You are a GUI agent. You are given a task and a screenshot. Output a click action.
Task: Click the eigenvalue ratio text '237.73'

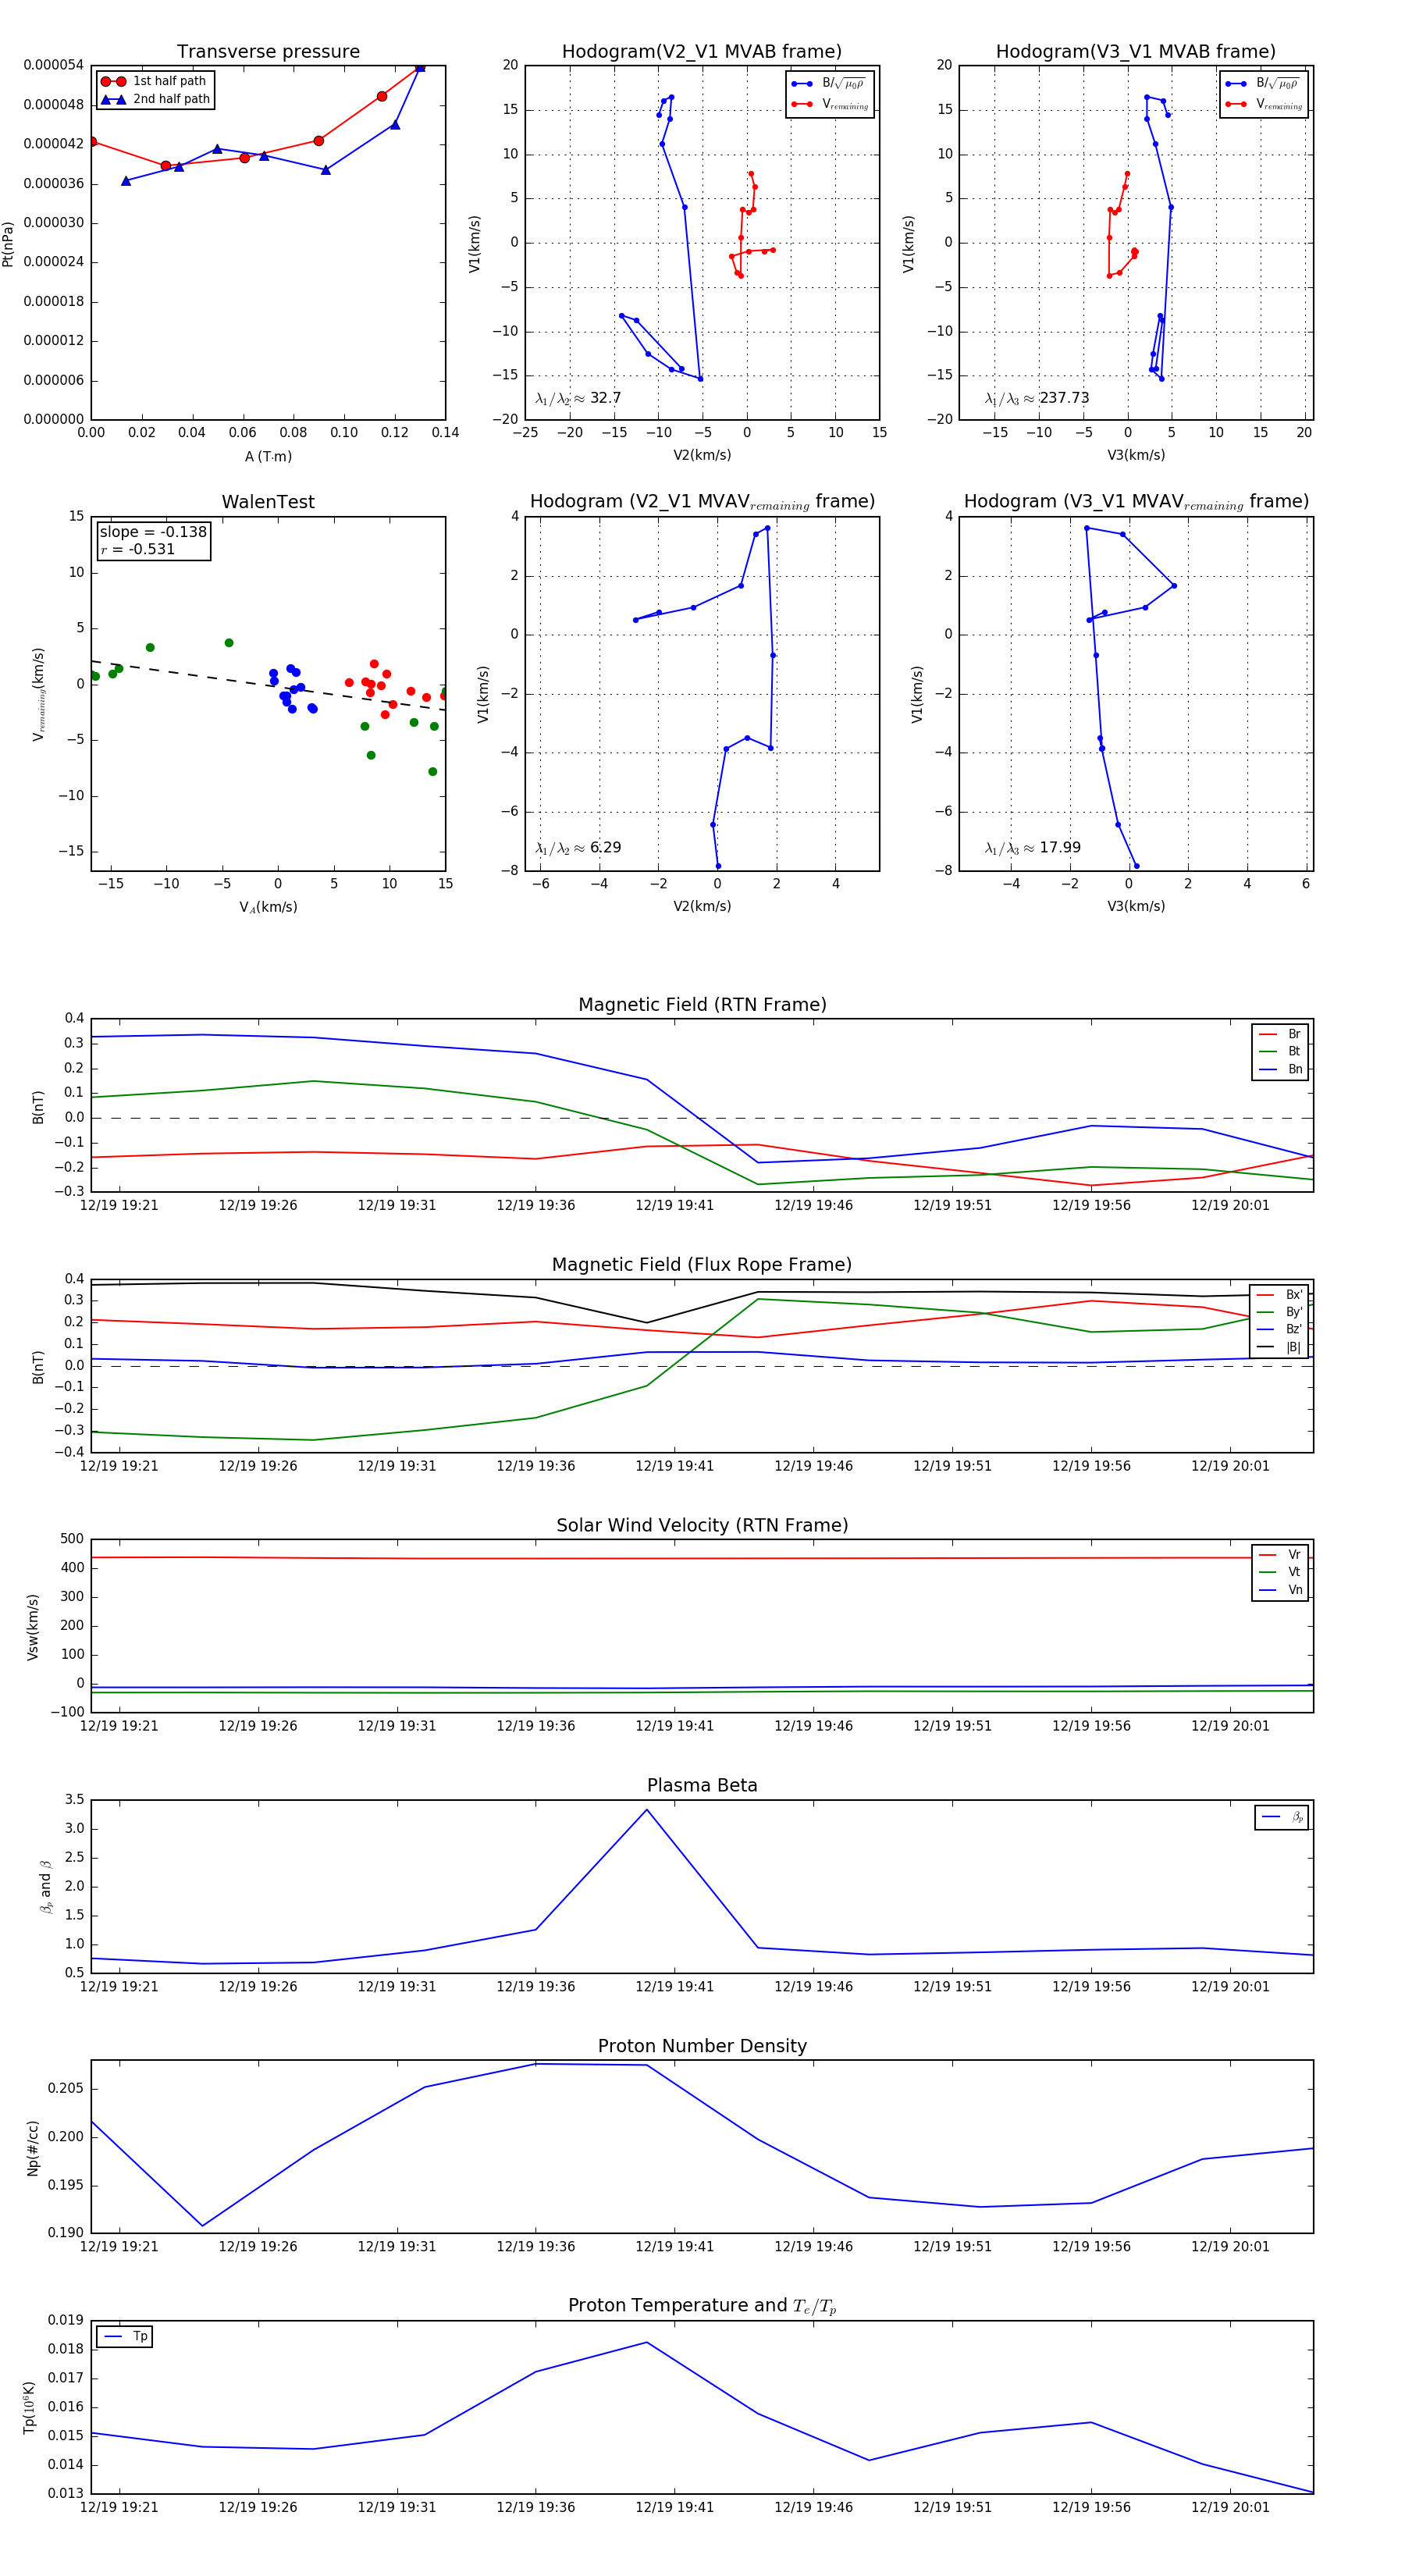point(1064,398)
